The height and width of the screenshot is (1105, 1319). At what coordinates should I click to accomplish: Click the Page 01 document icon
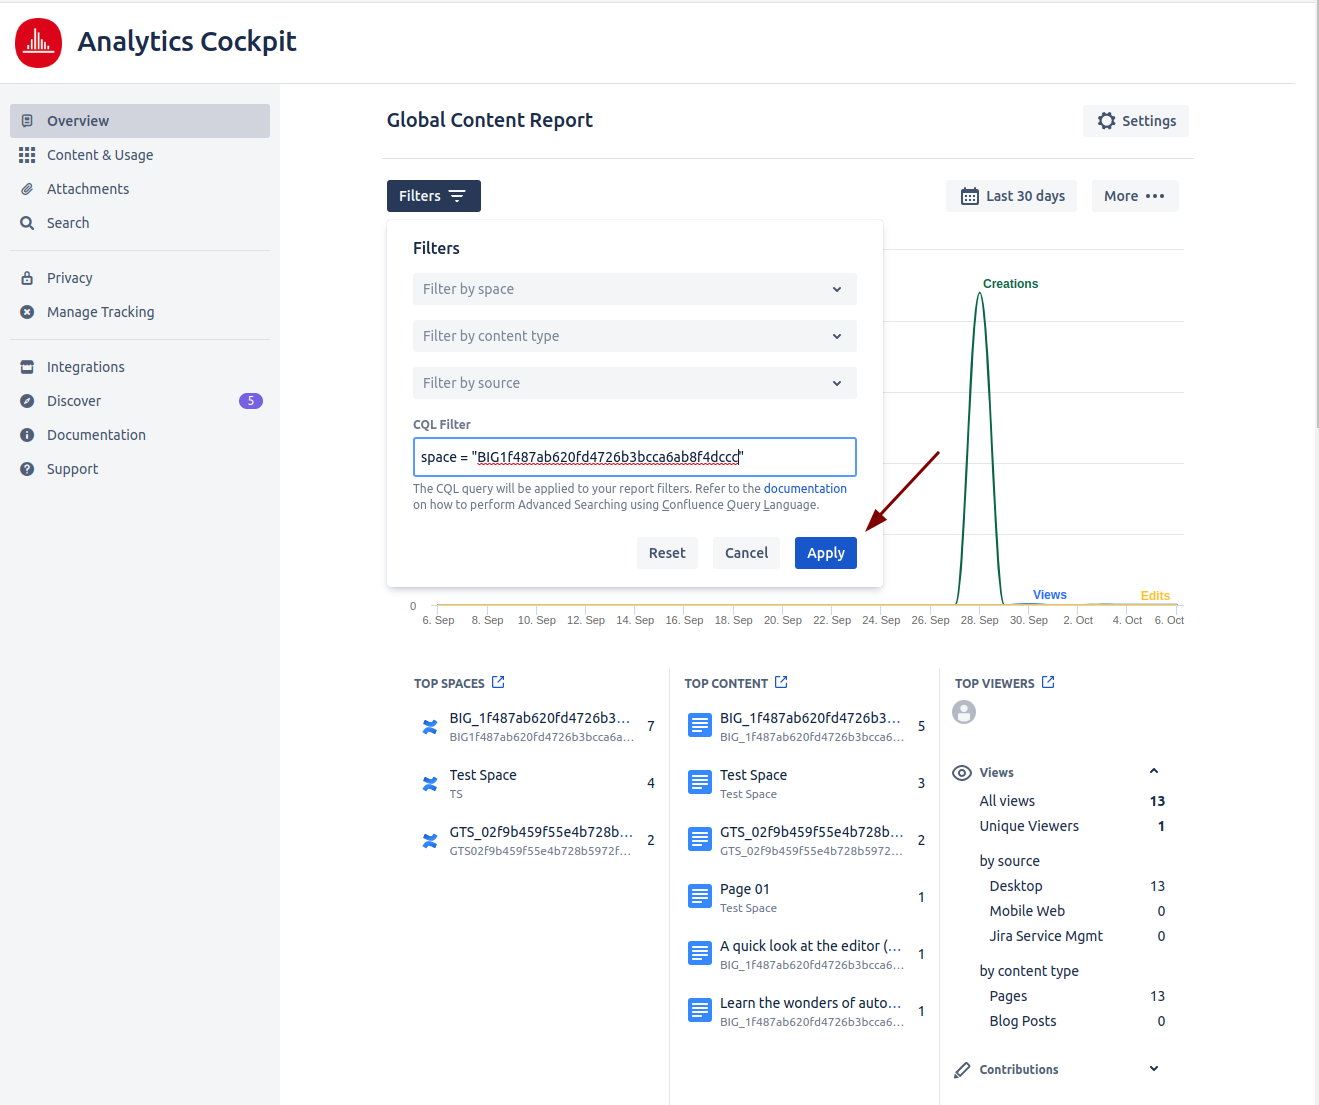700,897
